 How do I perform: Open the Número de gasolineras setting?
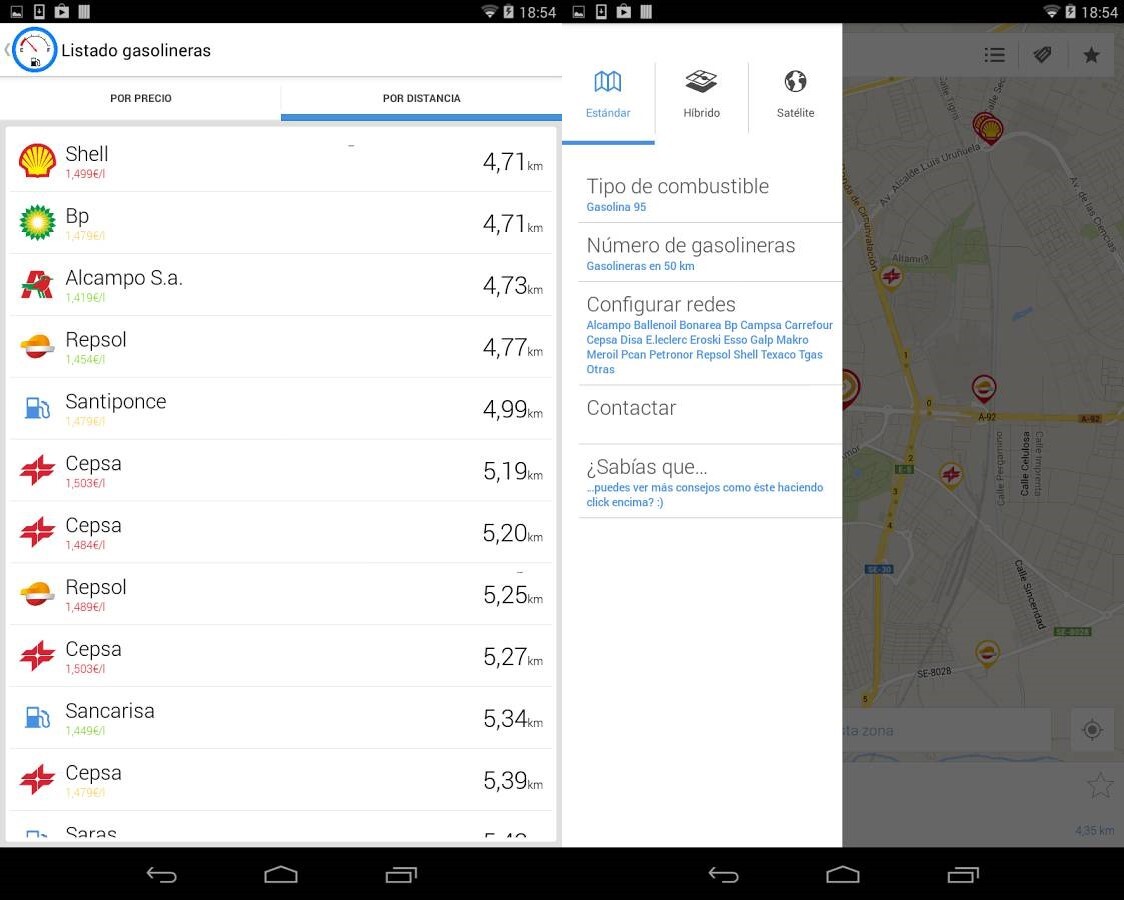(710, 254)
